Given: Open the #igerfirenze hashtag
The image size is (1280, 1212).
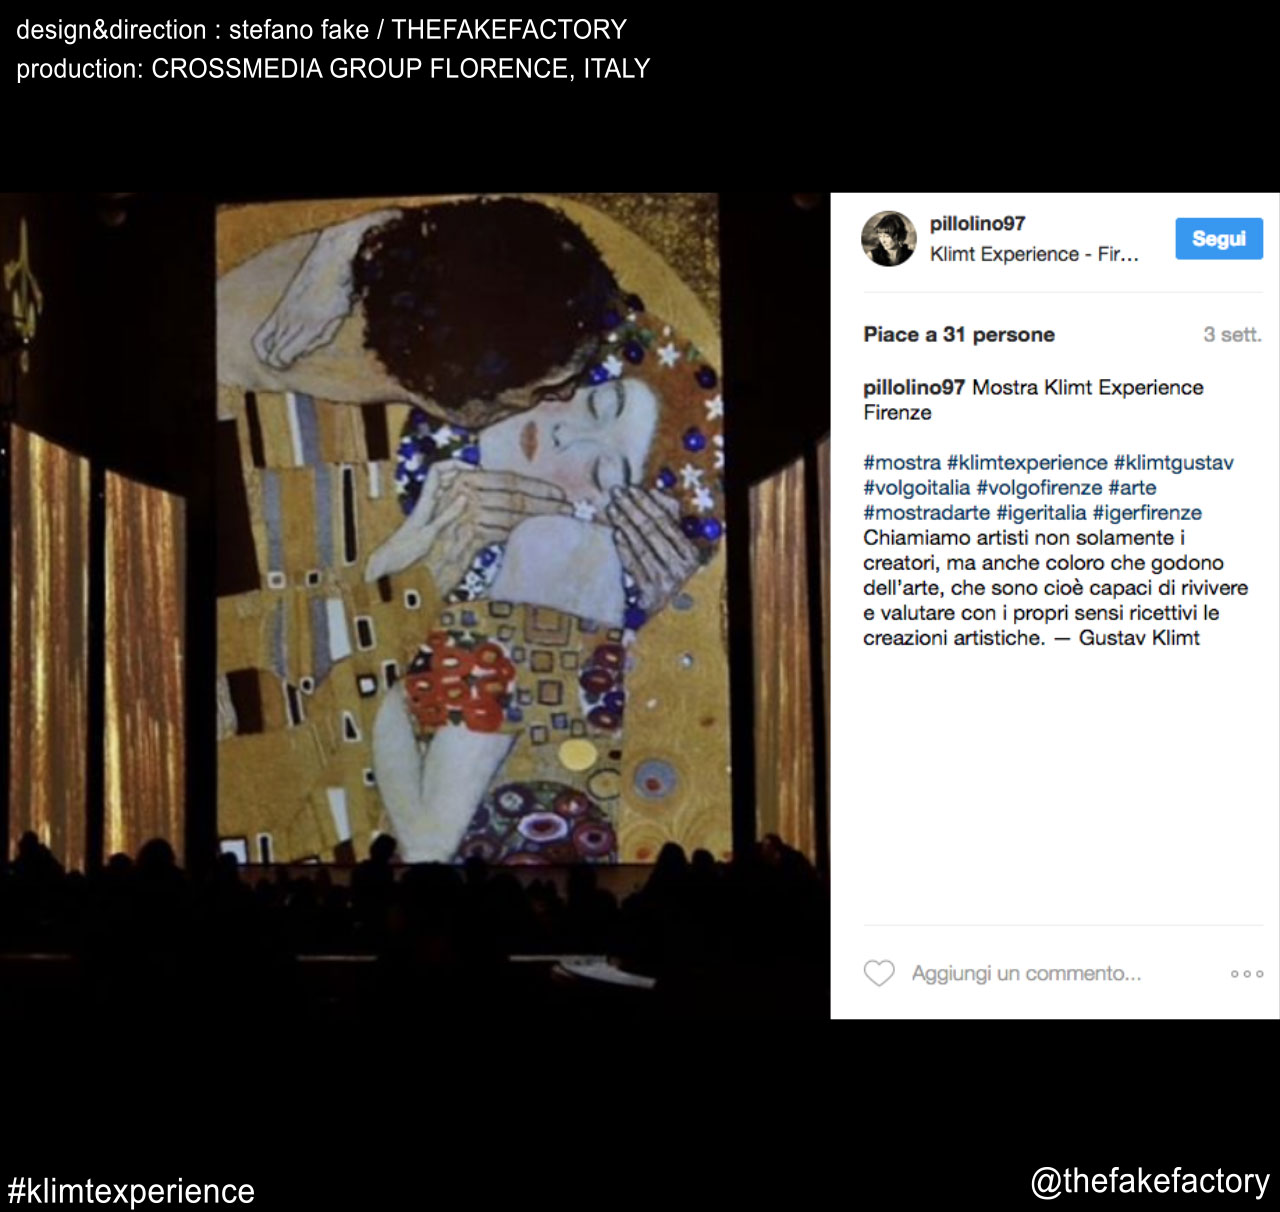Looking at the screenshot, I should point(1147,513).
